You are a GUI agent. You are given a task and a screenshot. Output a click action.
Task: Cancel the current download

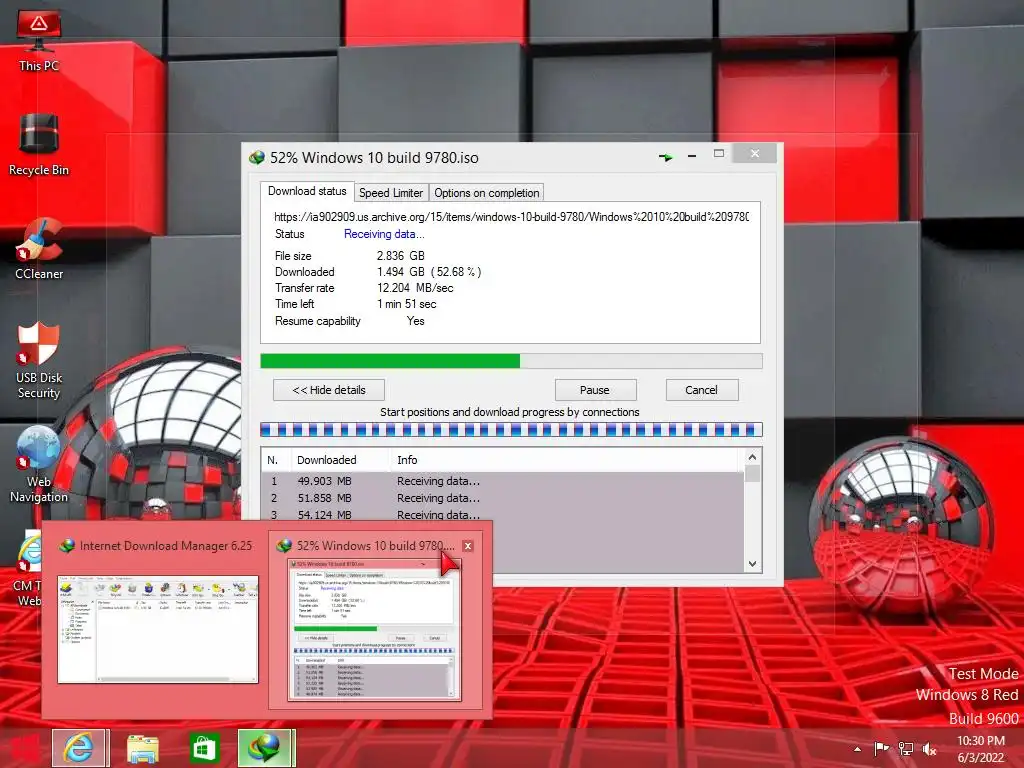(x=701, y=390)
